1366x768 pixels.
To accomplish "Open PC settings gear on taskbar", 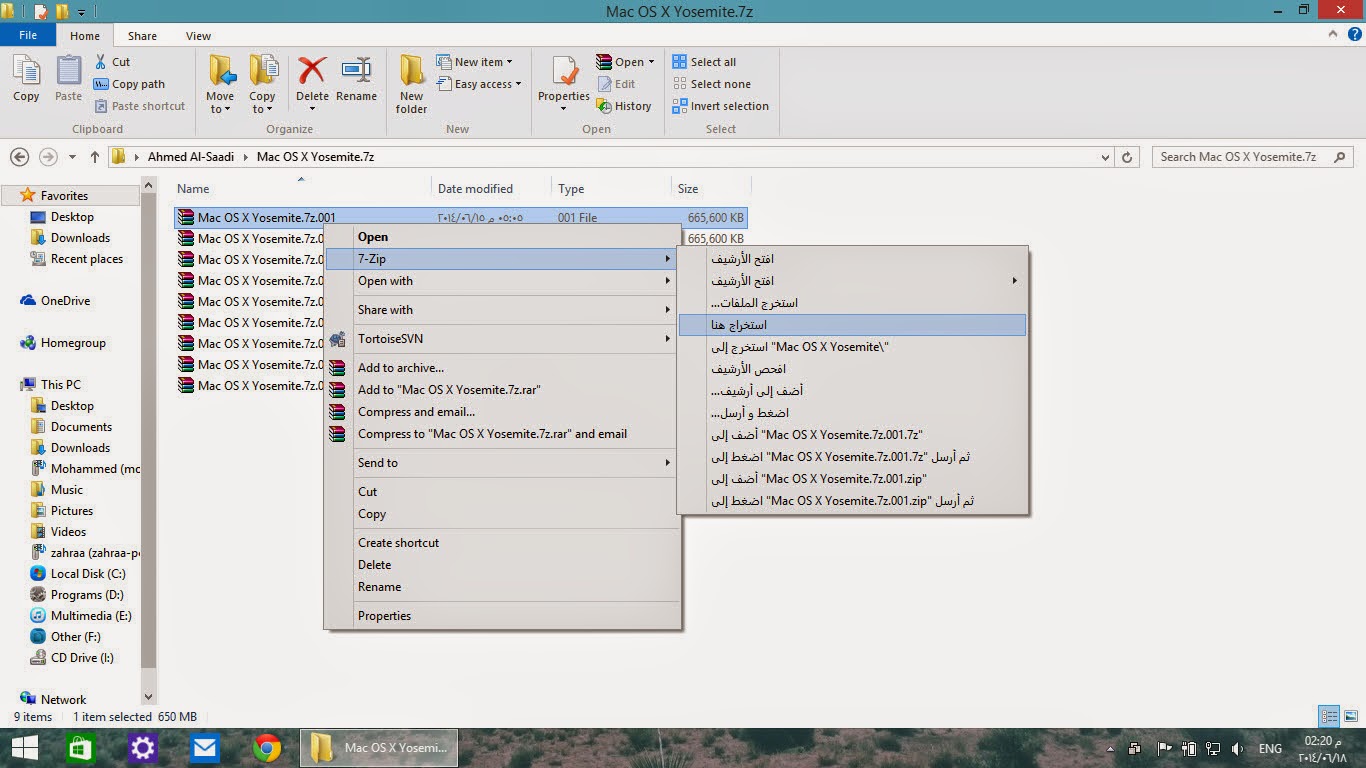I will point(143,748).
